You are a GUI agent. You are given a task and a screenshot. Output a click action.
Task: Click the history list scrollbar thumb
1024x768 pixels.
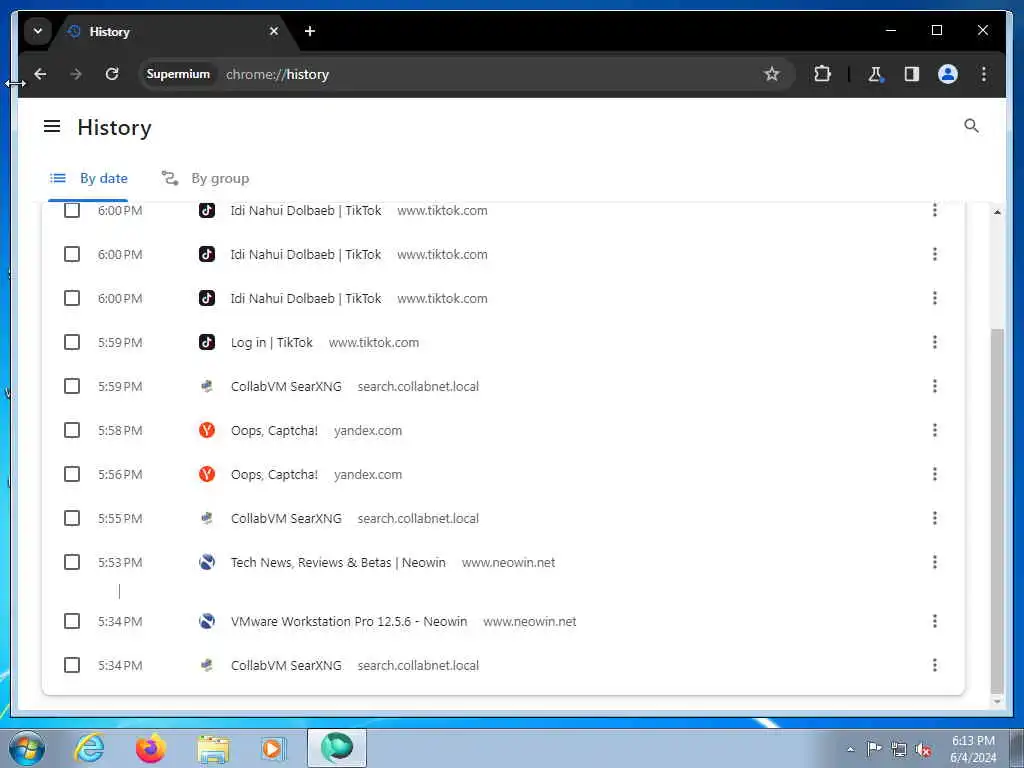tap(997, 509)
